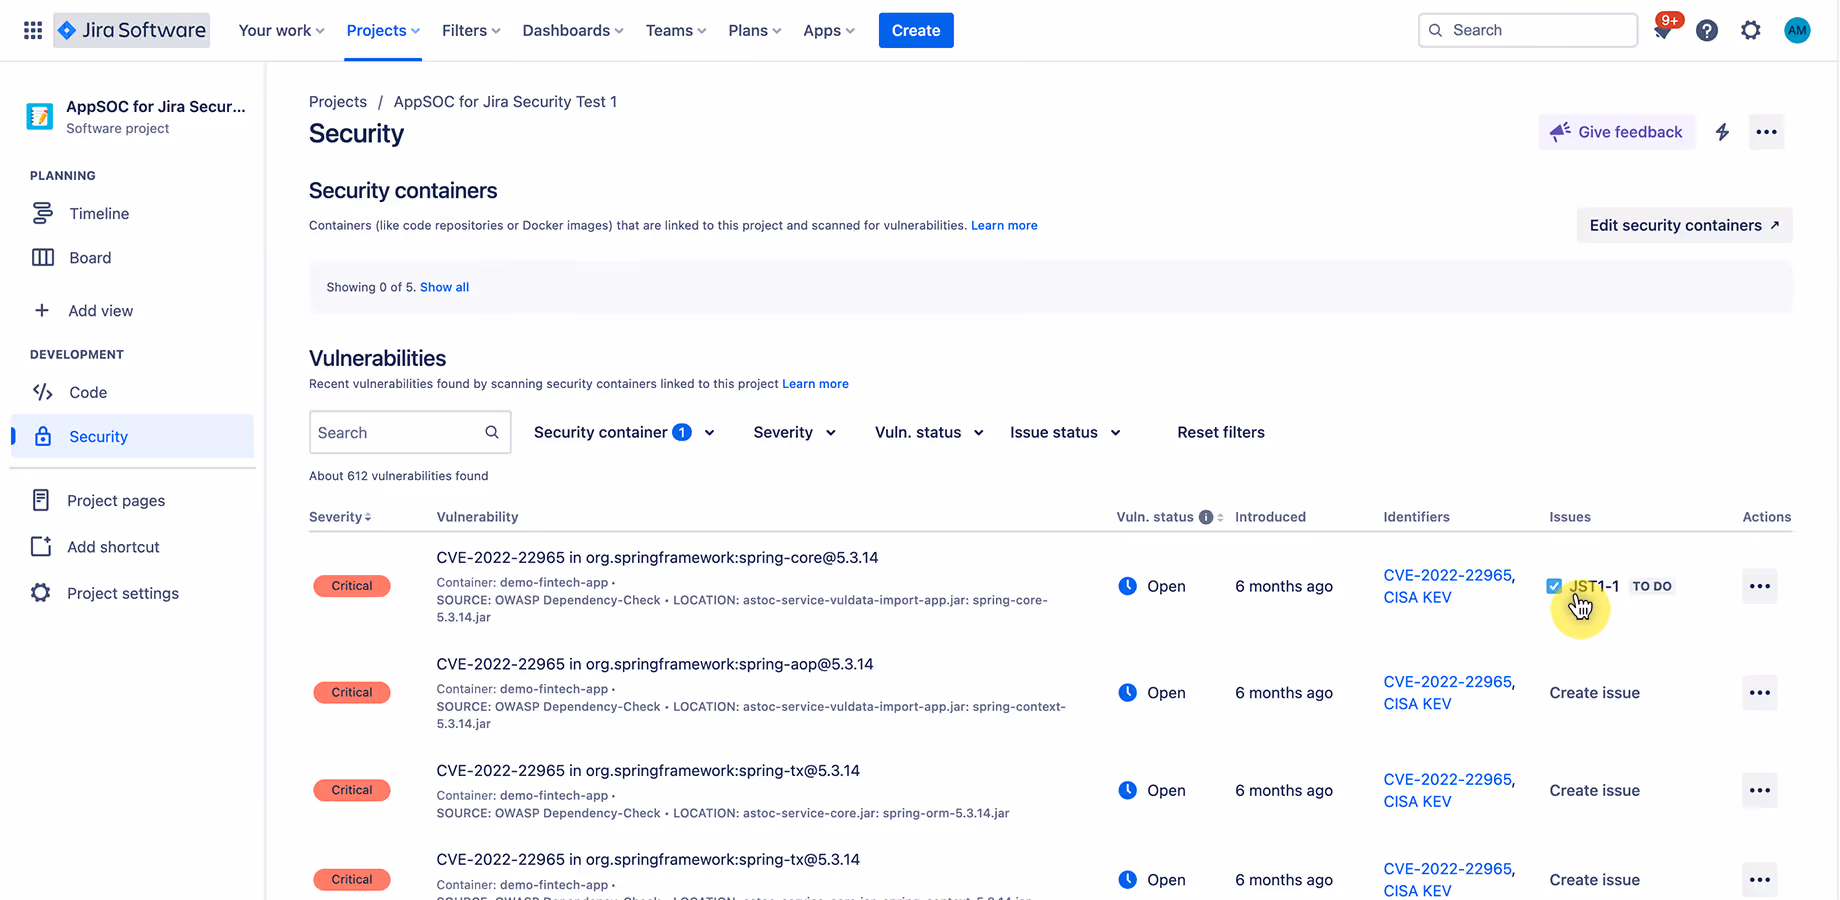The height and width of the screenshot is (900, 1840).
Task: Expand the Your work menu
Action: (281, 30)
